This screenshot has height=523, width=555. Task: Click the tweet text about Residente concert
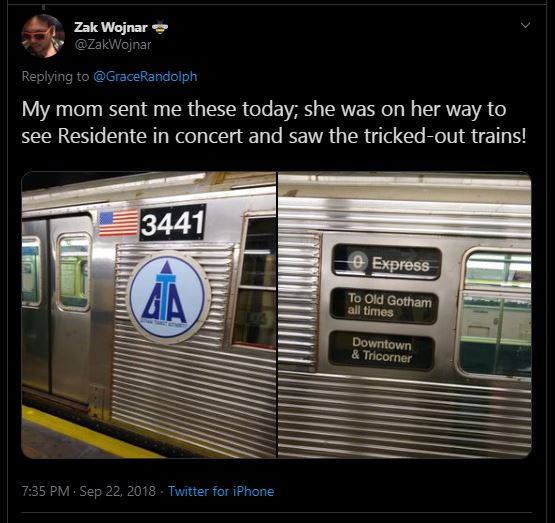coord(274,122)
